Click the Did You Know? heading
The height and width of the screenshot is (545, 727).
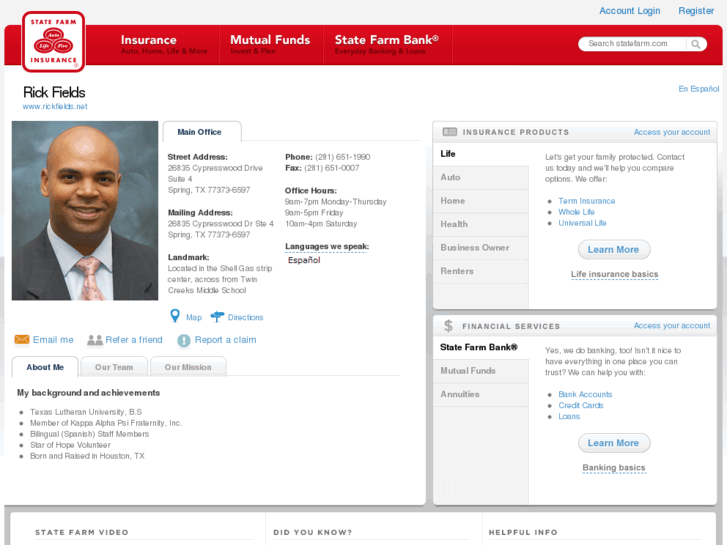click(312, 532)
